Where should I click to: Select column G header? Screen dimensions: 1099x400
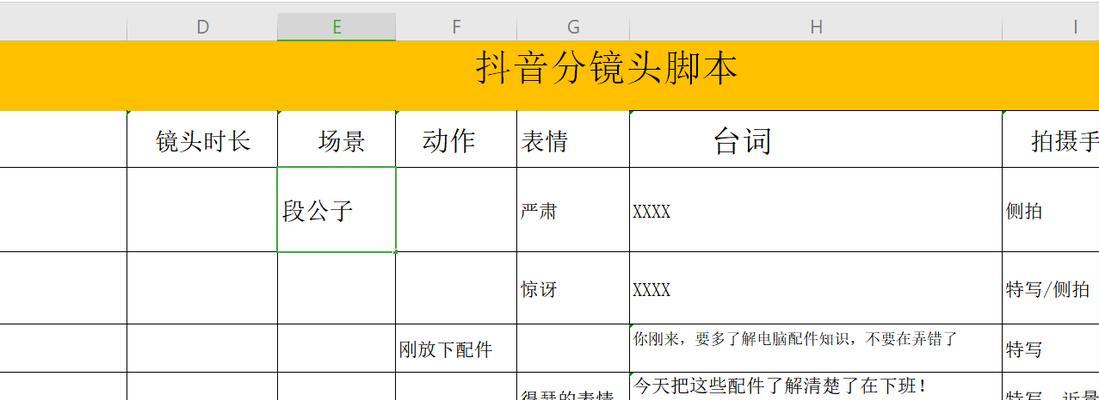pyautogui.click(x=573, y=27)
